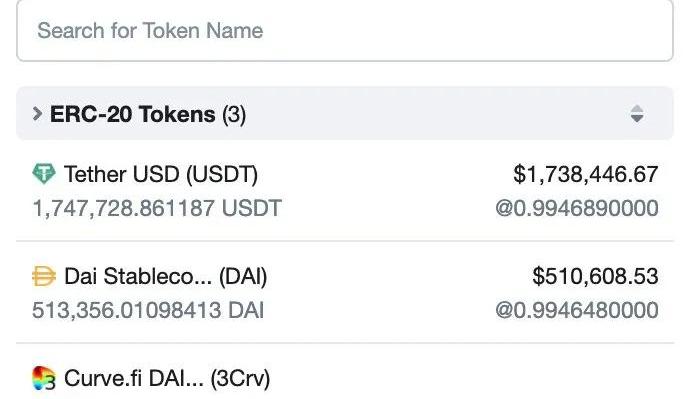
Task: Click the $1,738,446.67 USDT value
Action: (x=585, y=174)
